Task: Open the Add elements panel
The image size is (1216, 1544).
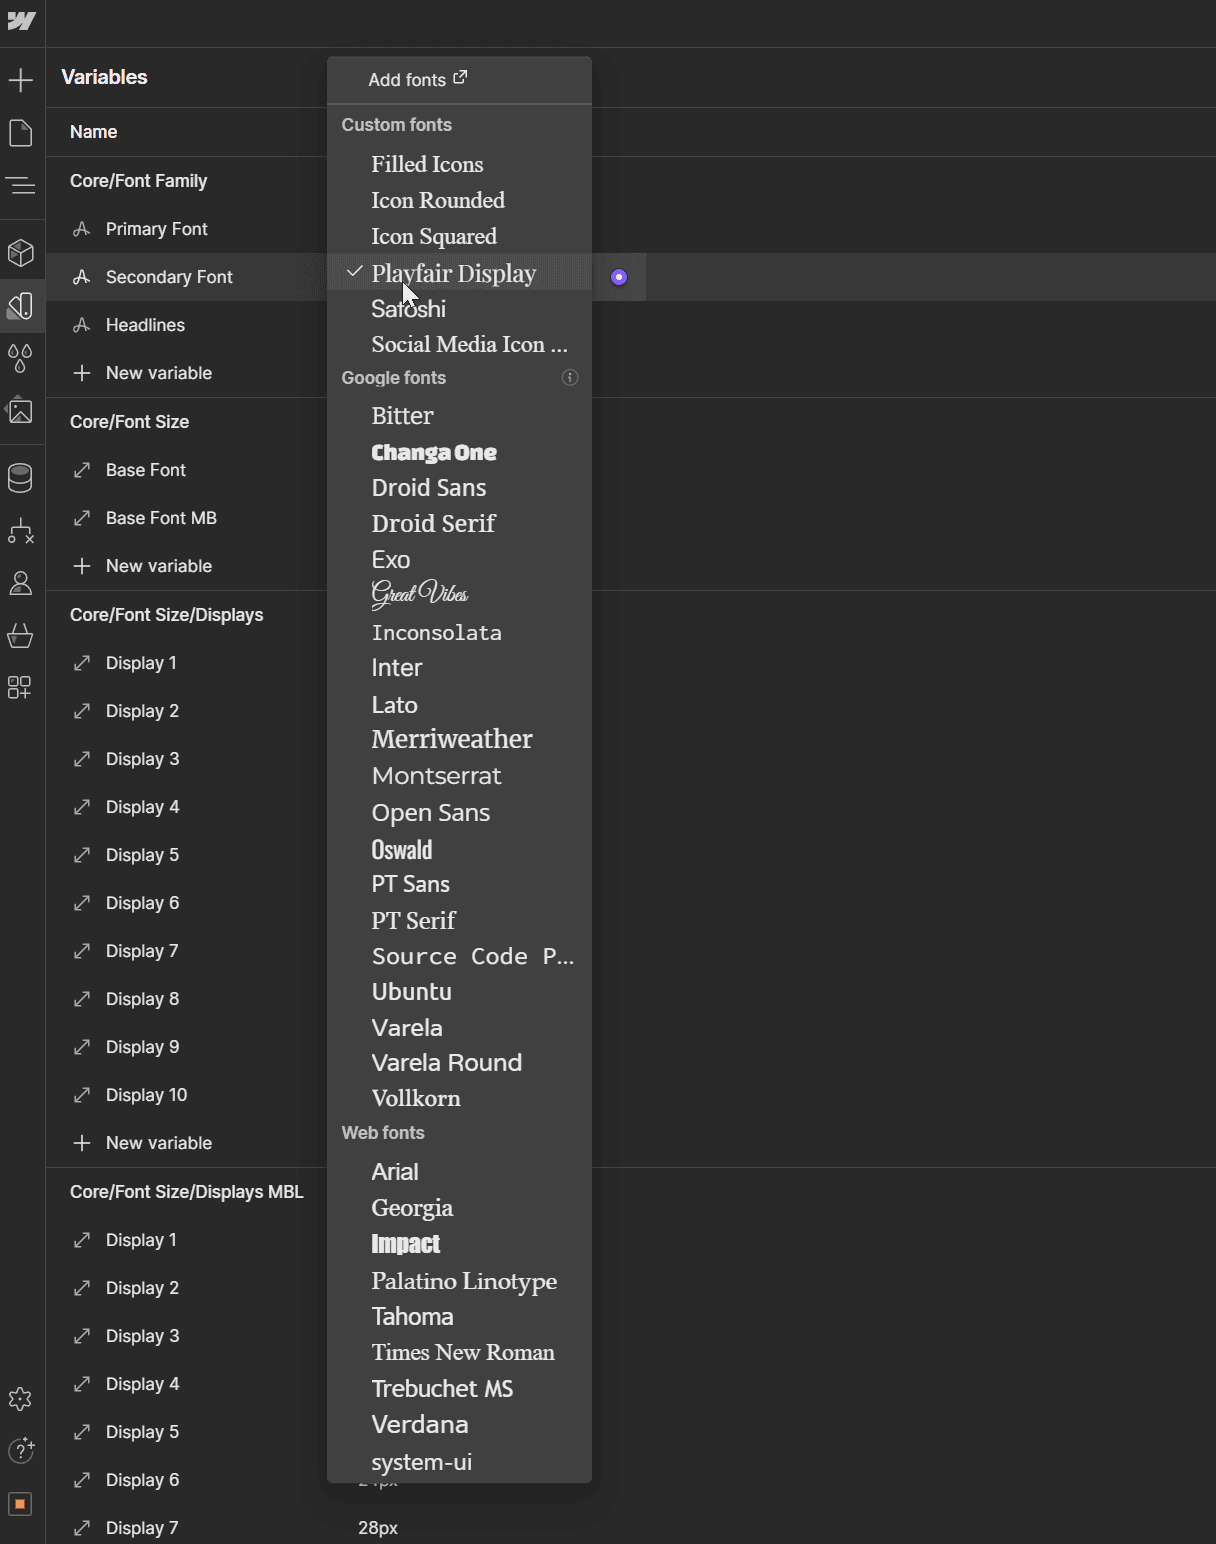Action: click(x=21, y=80)
